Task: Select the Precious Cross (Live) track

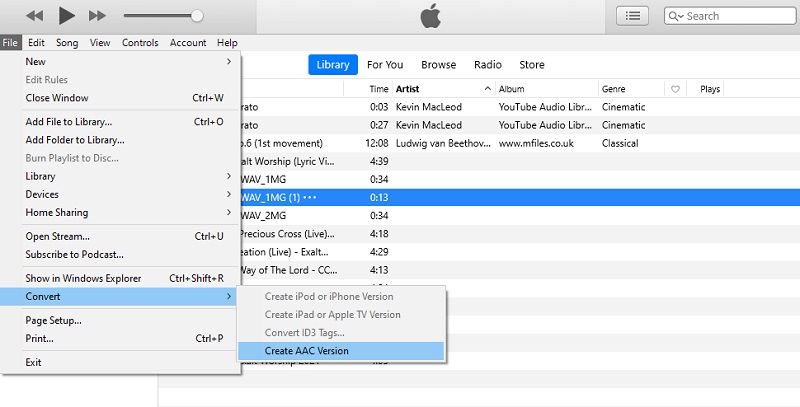Action: (x=520, y=234)
